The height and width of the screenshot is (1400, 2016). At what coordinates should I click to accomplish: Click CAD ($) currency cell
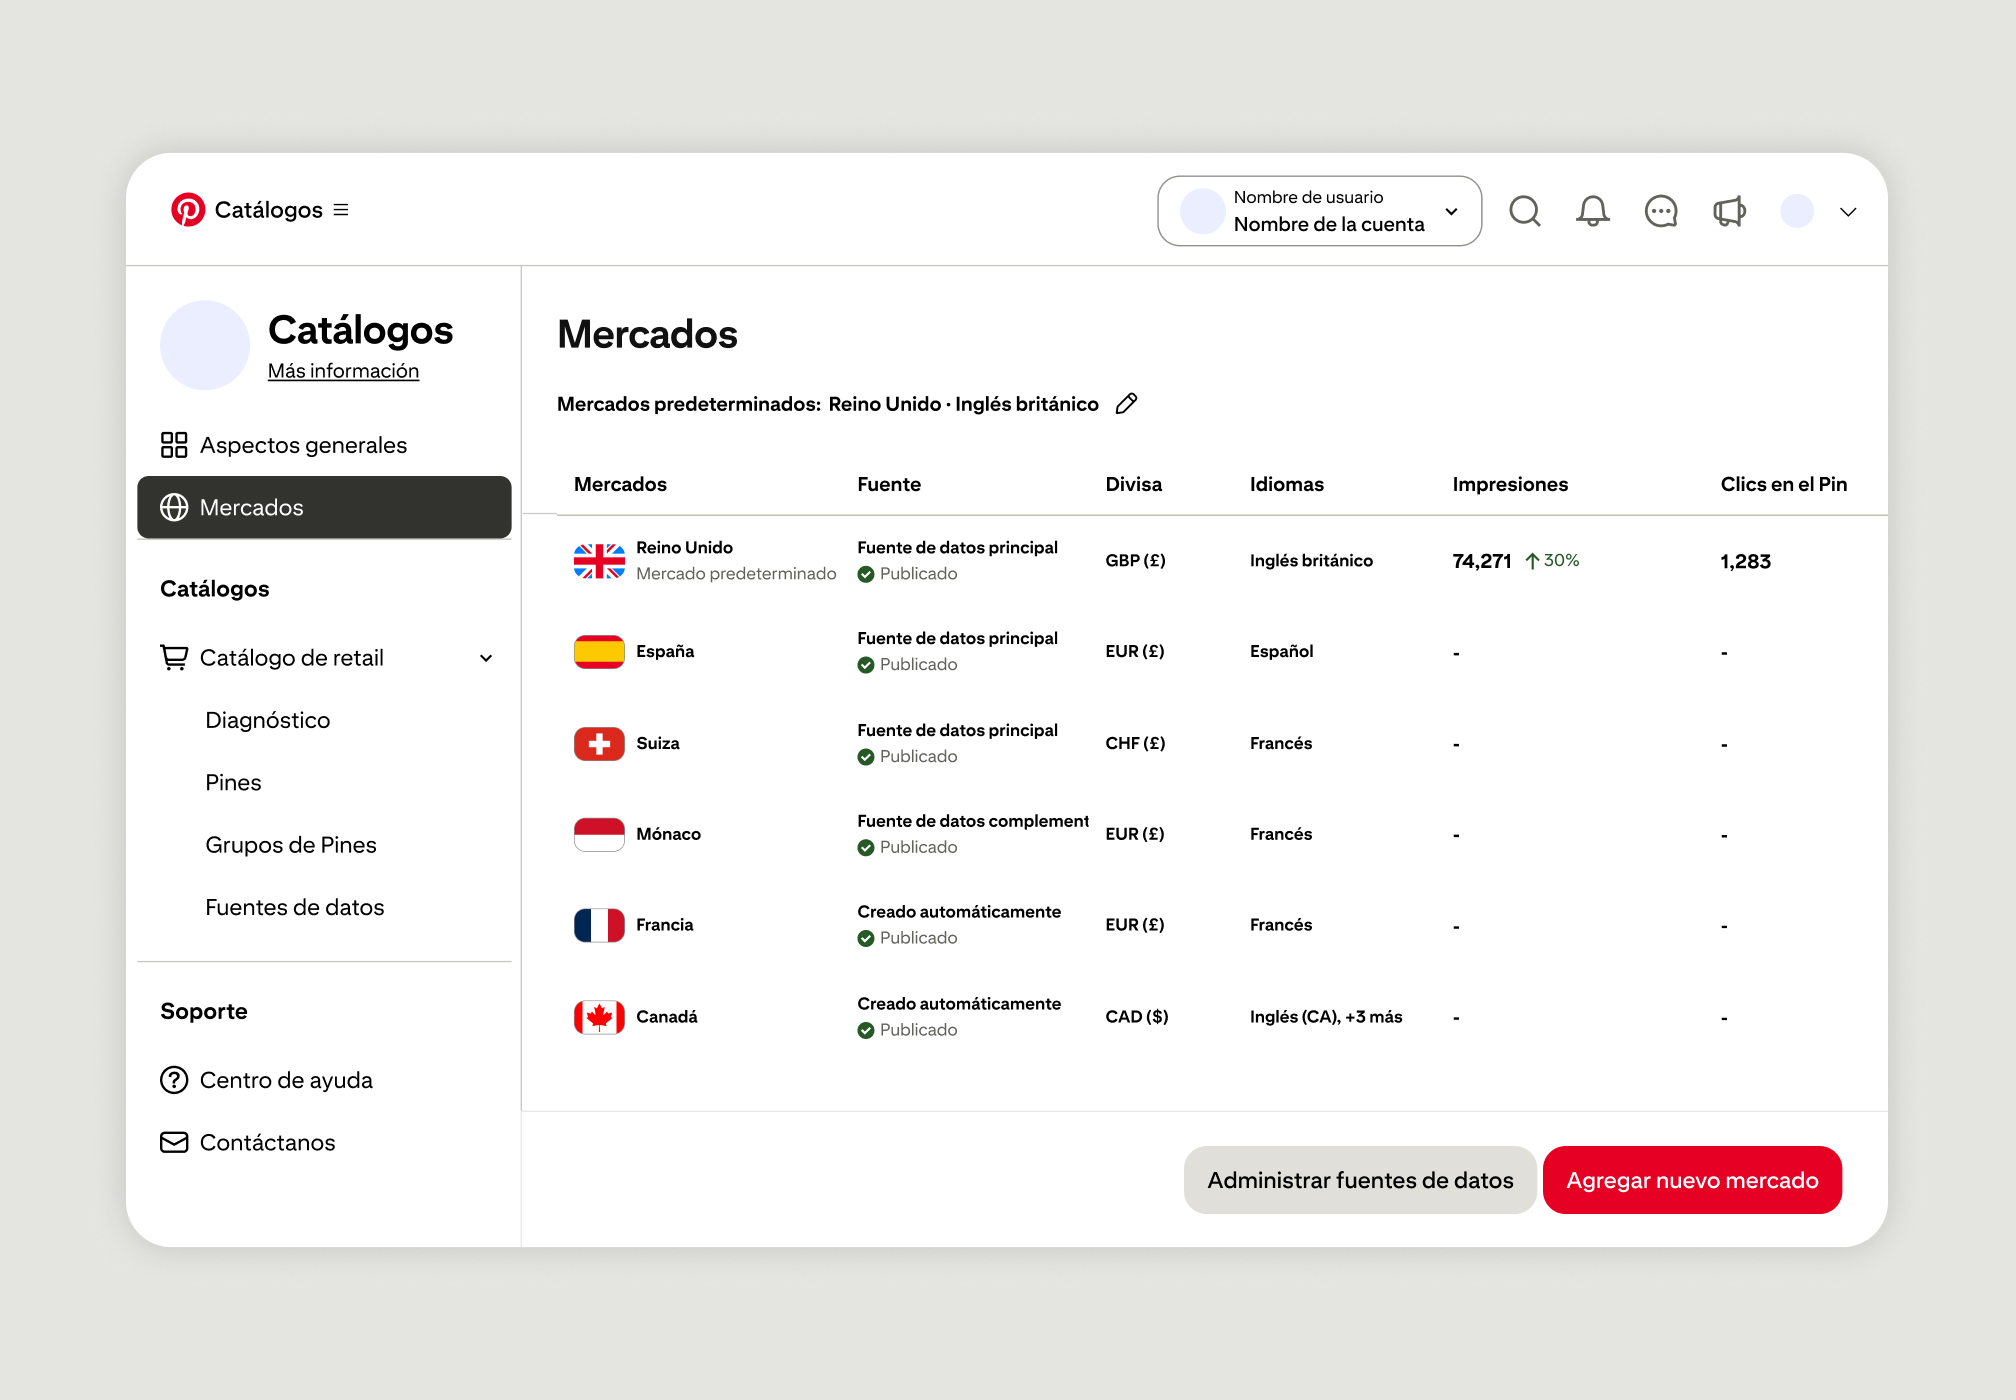click(x=1136, y=1017)
